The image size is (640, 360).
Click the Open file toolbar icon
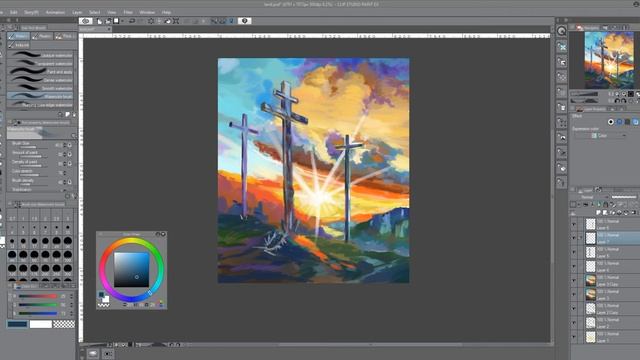click(x=108, y=21)
